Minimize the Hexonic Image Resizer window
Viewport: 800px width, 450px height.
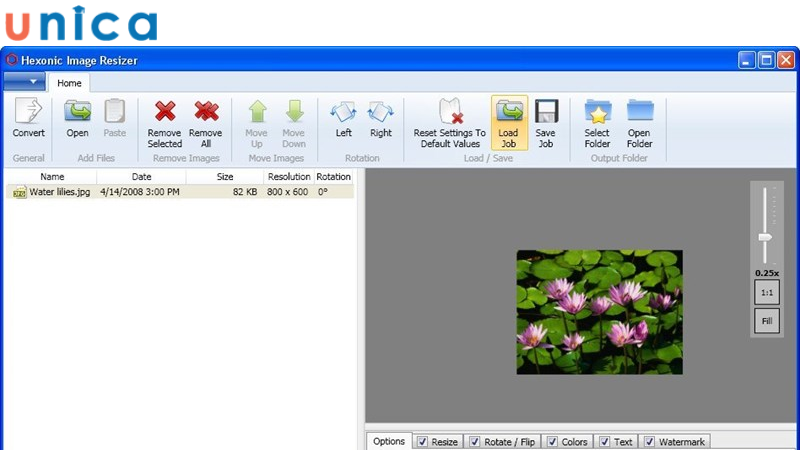pyautogui.click(x=746, y=60)
